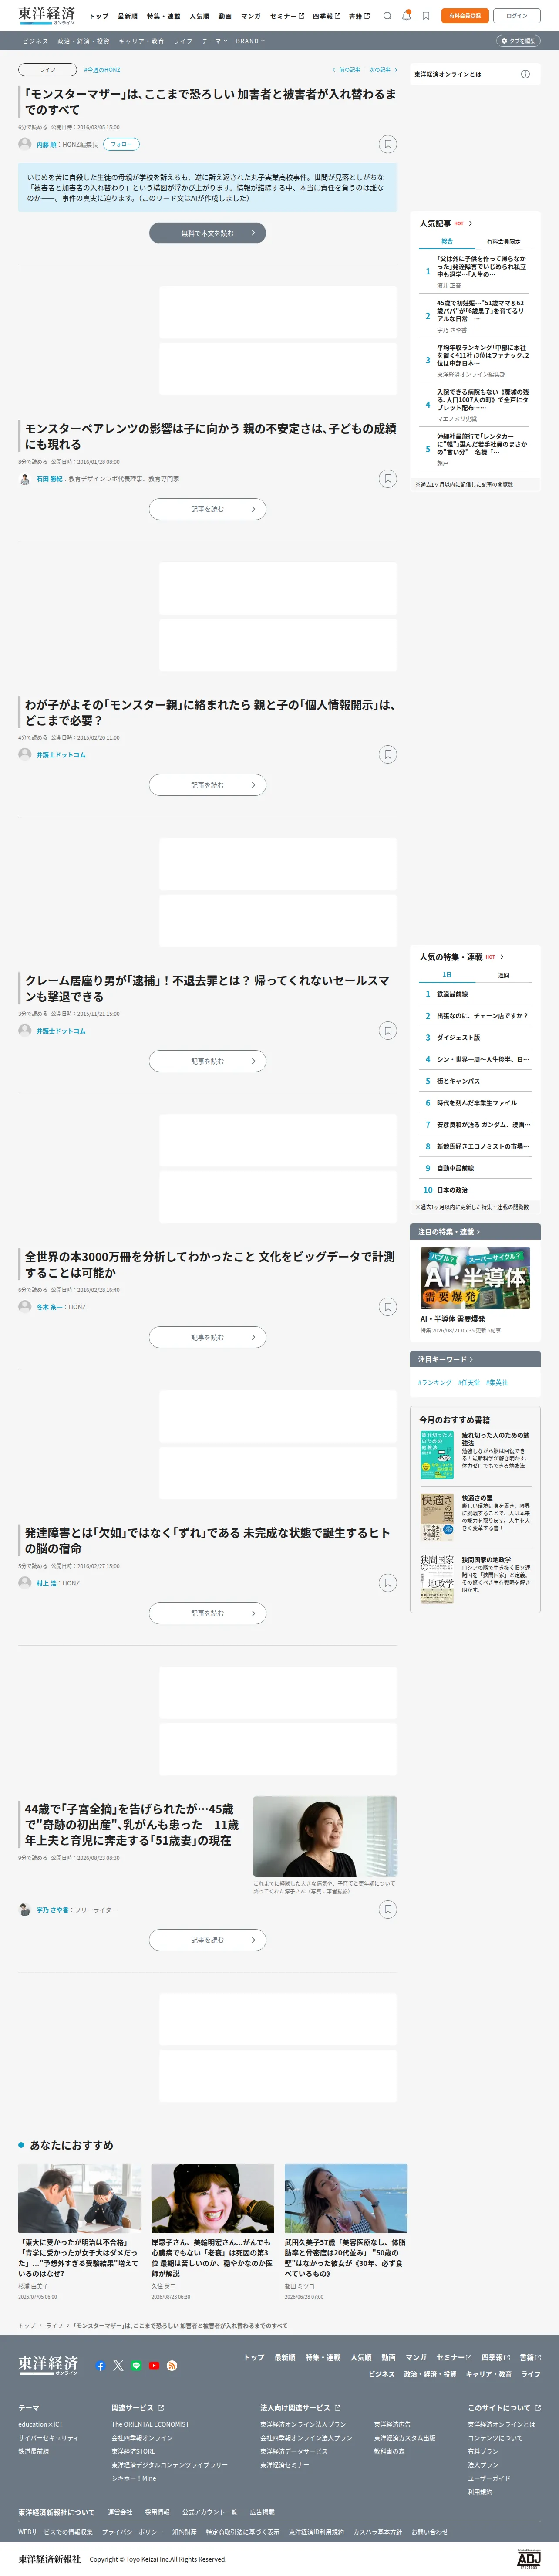The image size is (559, 2576).
Task: Click the avatar of author 宇乃 さや香
Action: tap(25, 1909)
